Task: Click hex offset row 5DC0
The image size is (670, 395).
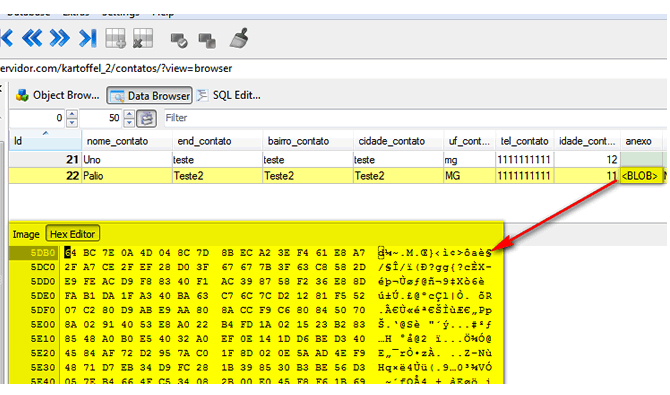Action: (x=43, y=268)
